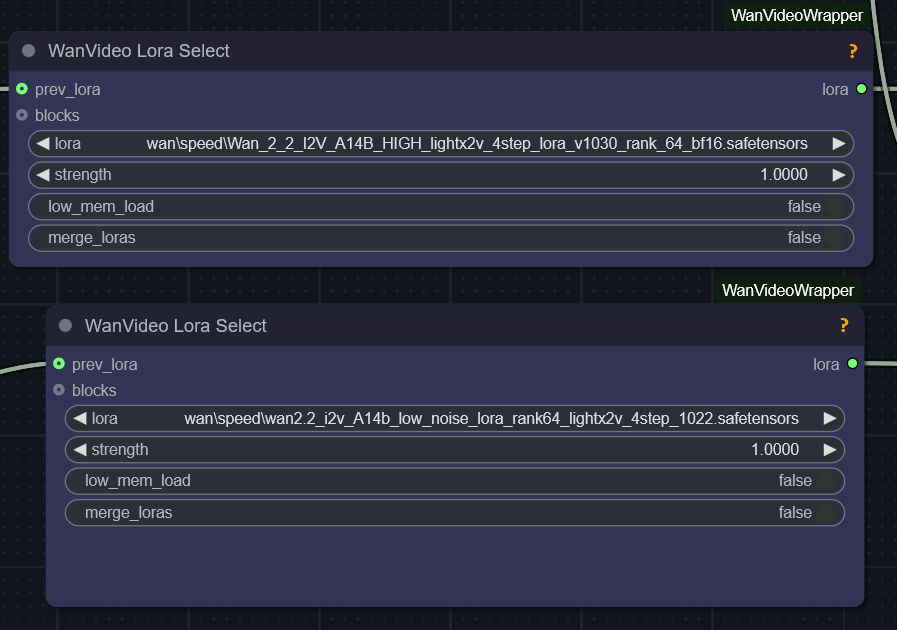Viewport: 897px width, 630px height.
Task: Select previous lora file in HIGH lightx2v node
Action: (x=43, y=144)
